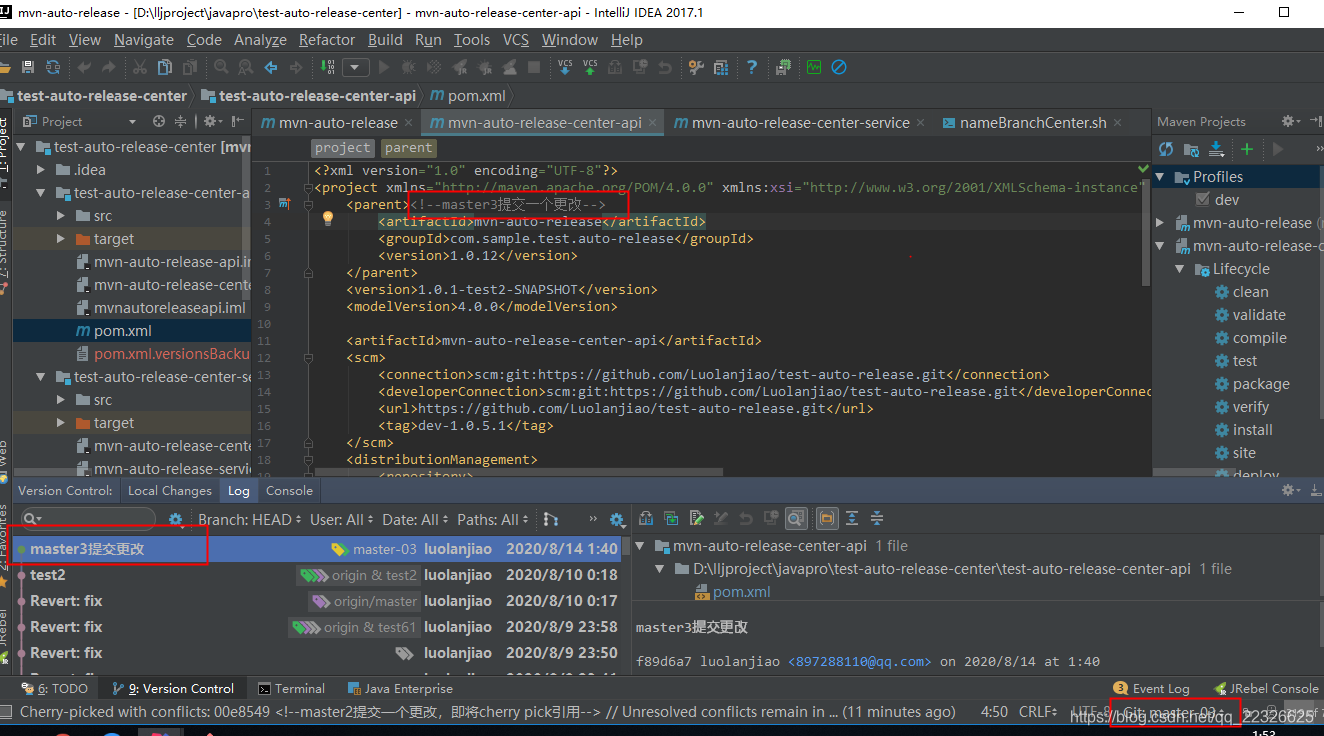Open Settings via the wrench icon
The image size is (1324, 736).
pyautogui.click(x=697, y=67)
